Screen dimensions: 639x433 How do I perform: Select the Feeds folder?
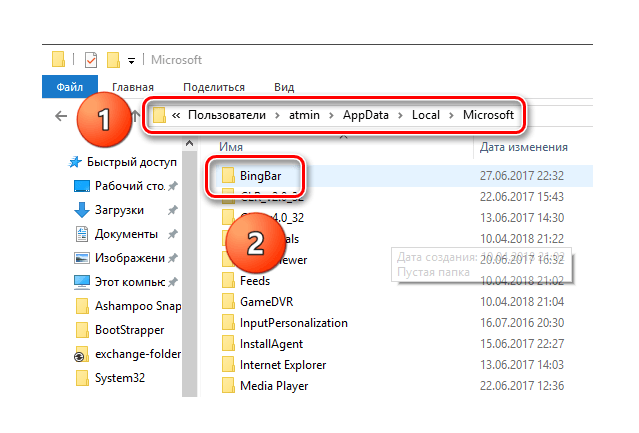(x=255, y=281)
